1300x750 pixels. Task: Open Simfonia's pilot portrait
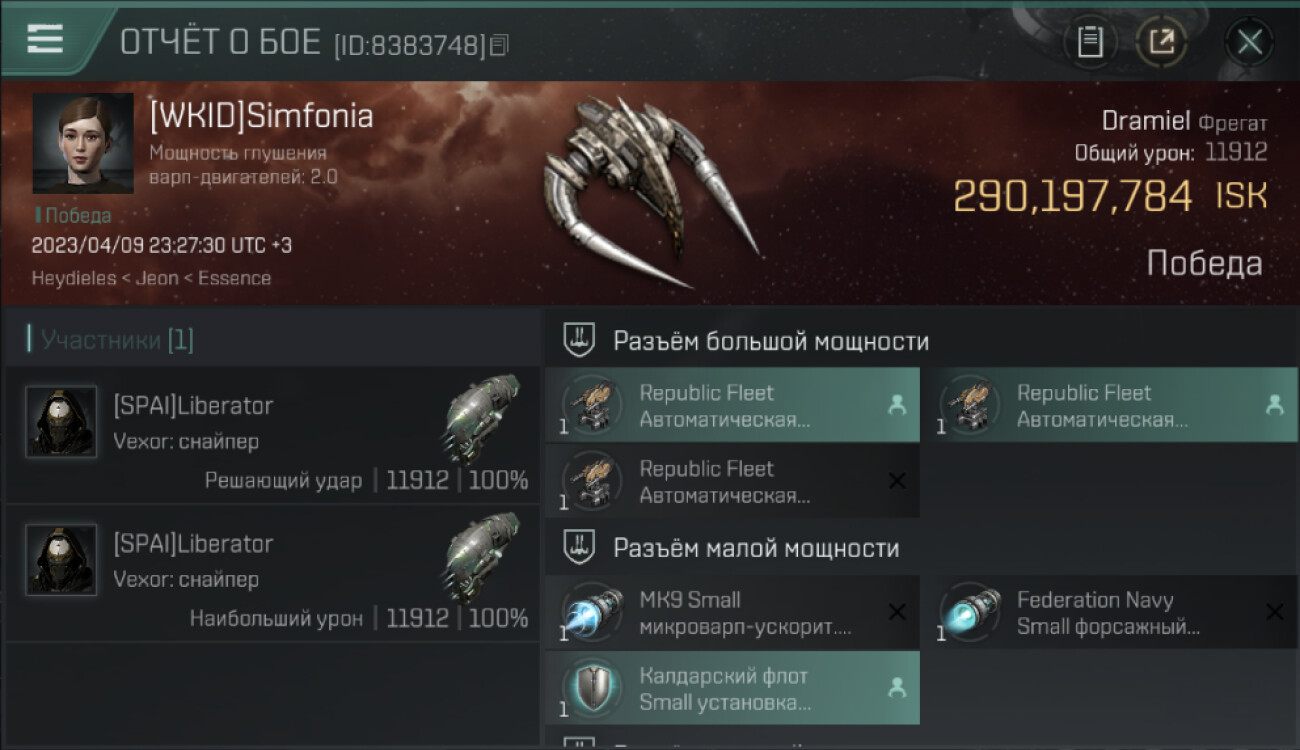(x=83, y=143)
